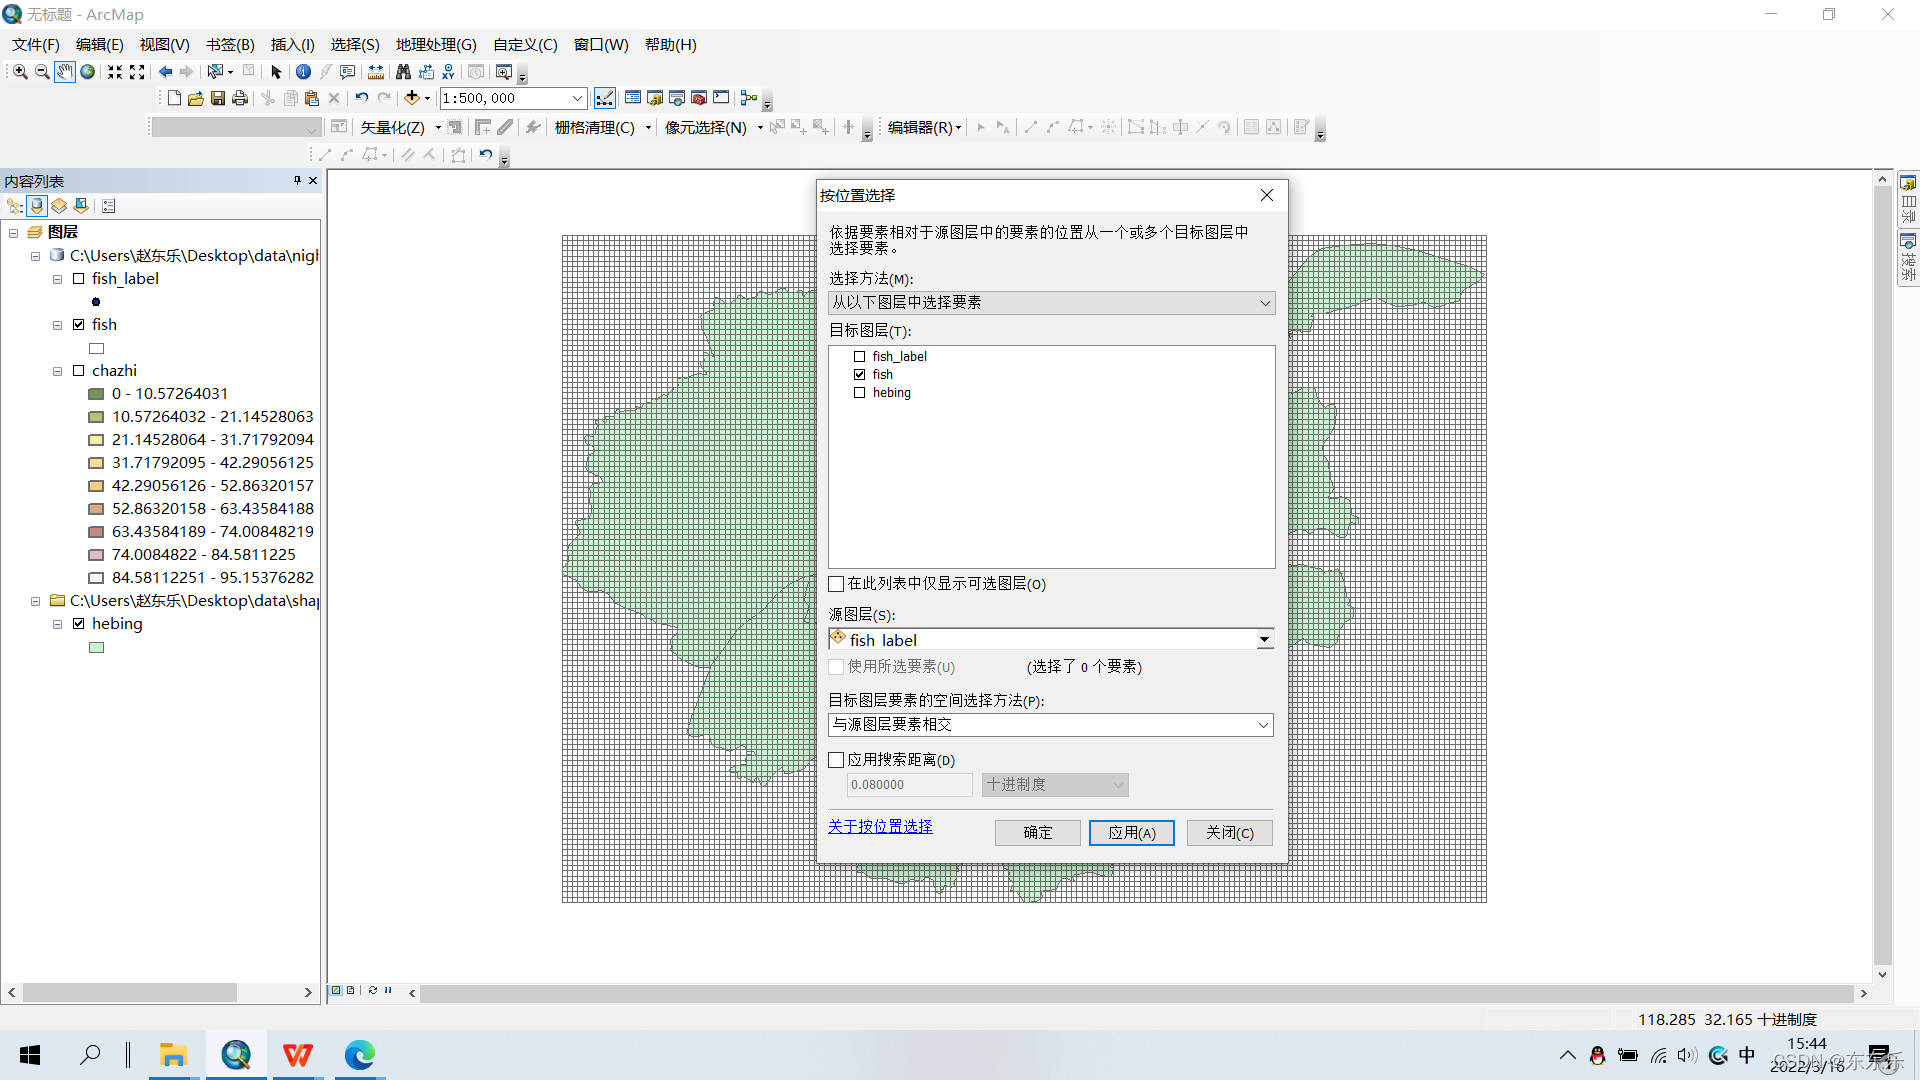
Task: Select the Measure ruler tool
Action: [x=376, y=71]
